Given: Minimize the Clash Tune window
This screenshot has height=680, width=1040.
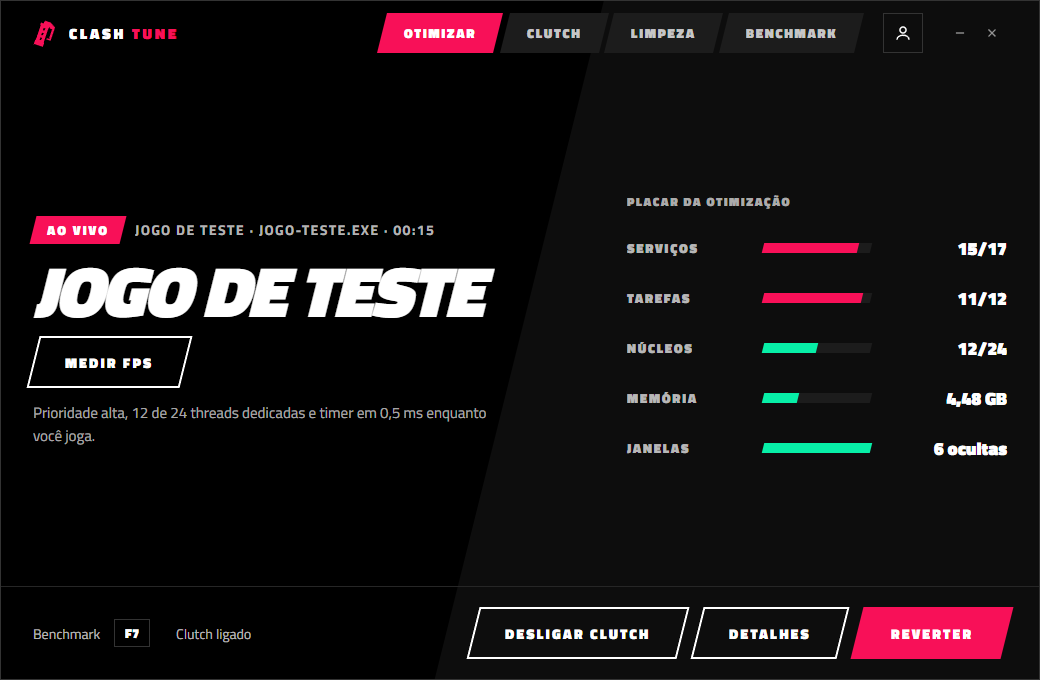Looking at the screenshot, I should click(x=960, y=33).
